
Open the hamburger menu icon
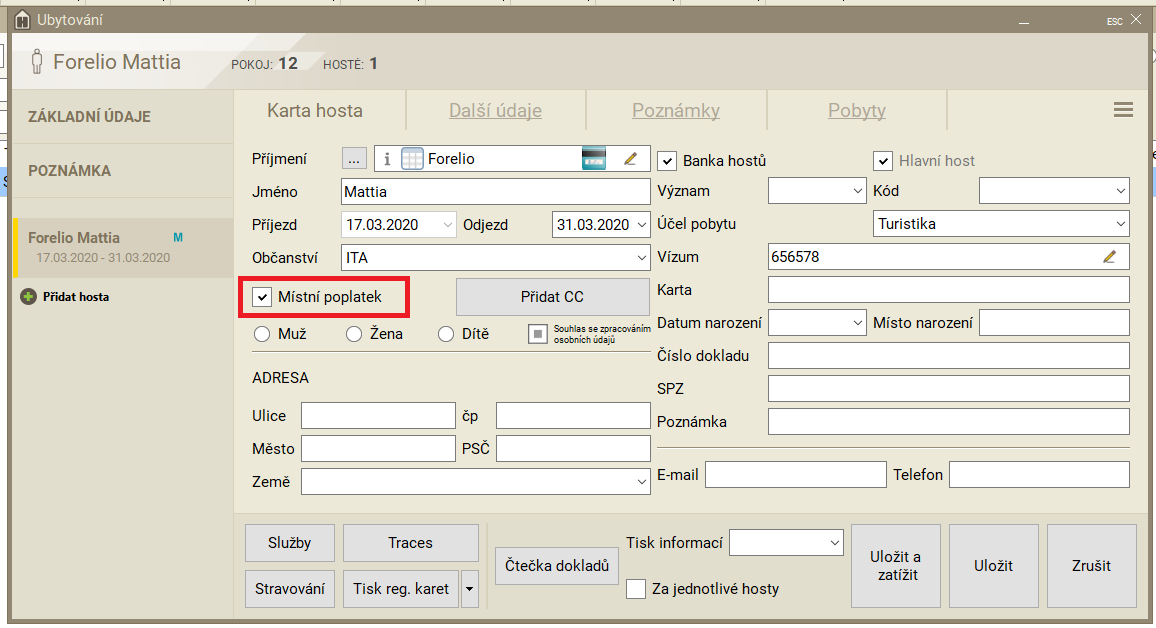point(1122,110)
